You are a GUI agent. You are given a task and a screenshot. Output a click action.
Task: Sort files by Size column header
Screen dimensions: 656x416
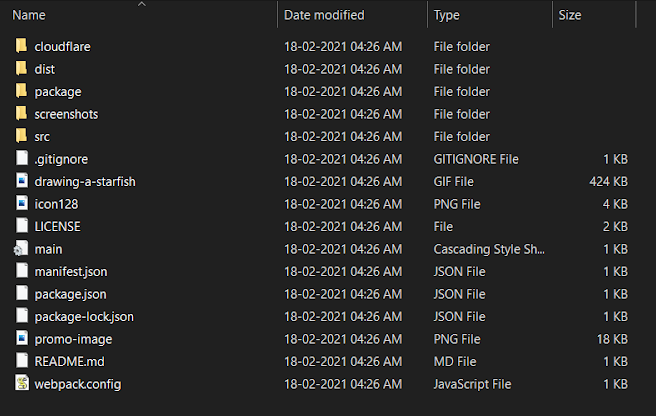tap(570, 15)
